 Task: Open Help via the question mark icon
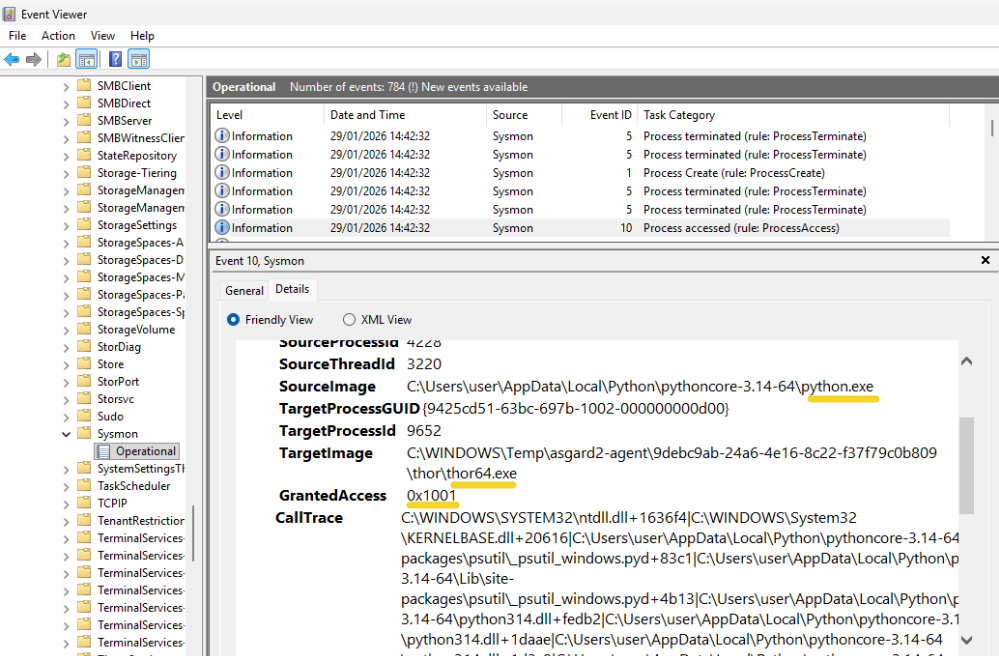click(x=116, y=60)
